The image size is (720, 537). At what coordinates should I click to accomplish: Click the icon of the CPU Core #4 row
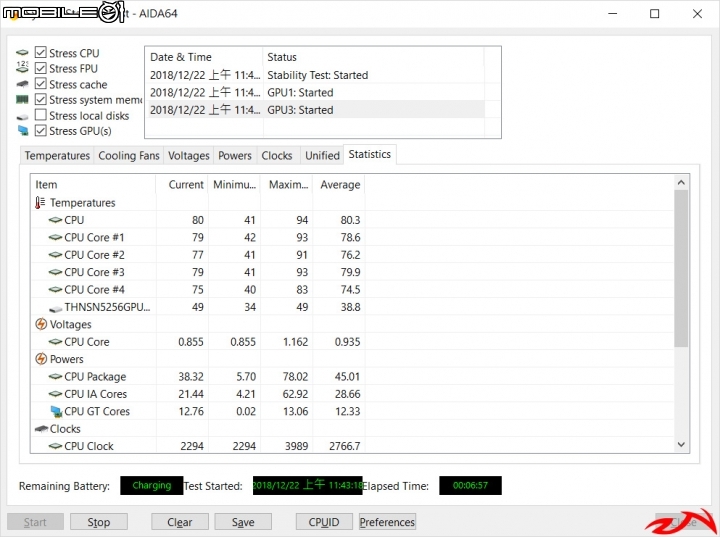[55, 290]
